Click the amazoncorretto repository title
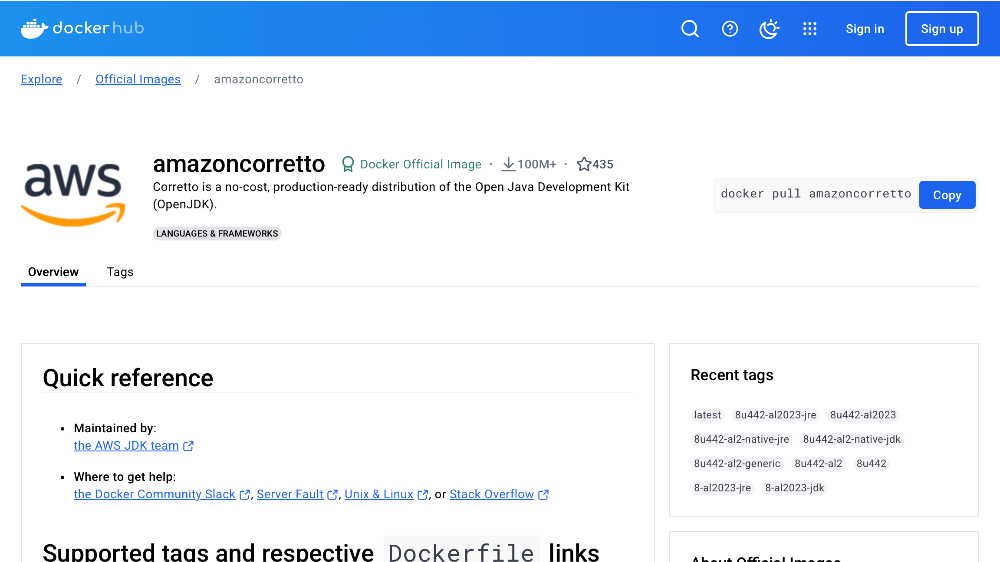The image size is (1000, 562). tap(239, 164)
